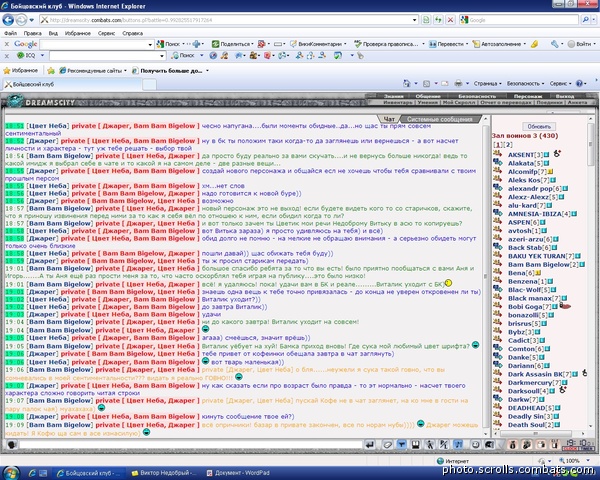This screenshot has height=480, width=600.
Task: Click player name AMNESIA-IBIZA
Action: pos(535,214)
